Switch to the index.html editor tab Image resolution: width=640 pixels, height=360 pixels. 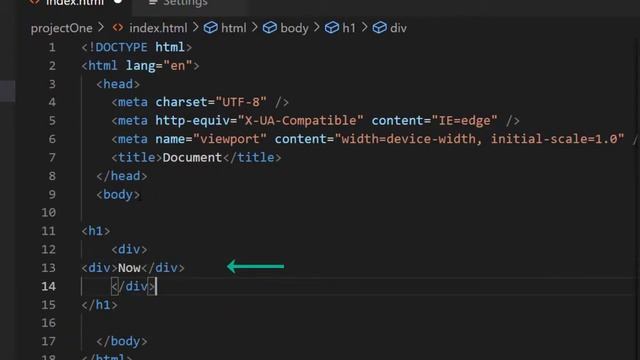pos(76,2)
